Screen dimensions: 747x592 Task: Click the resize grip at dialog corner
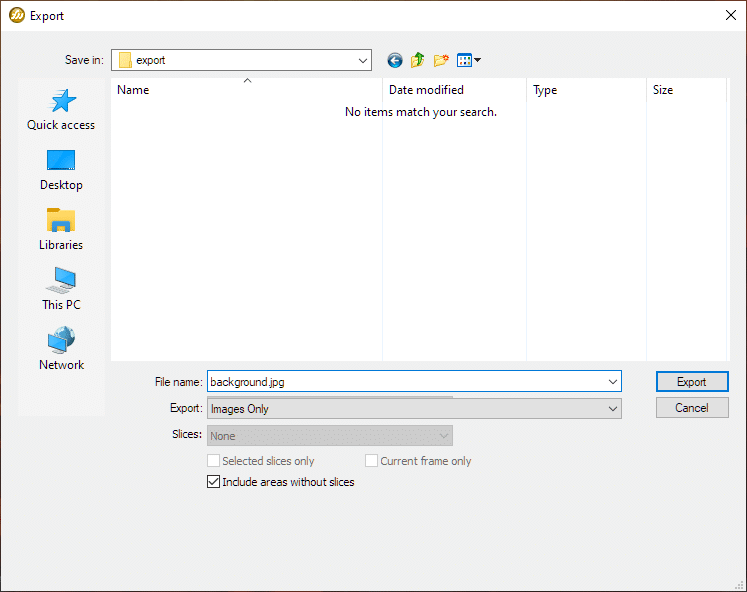click(x=740, y=585)
